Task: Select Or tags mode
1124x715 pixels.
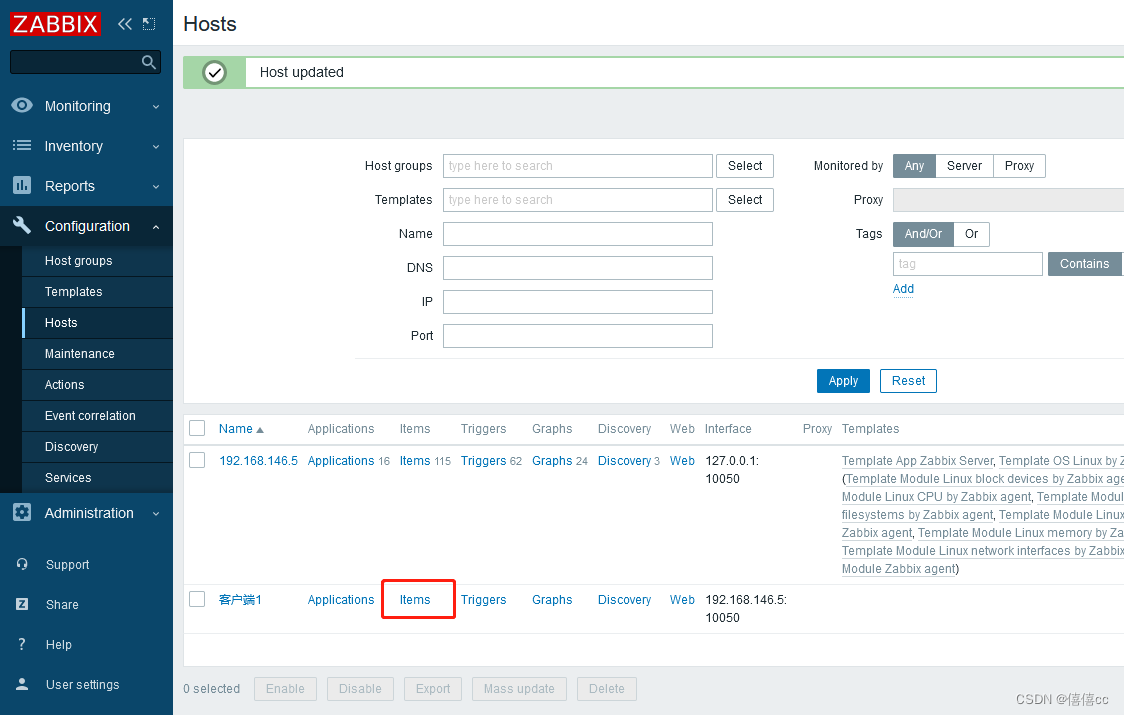Action: click(x=971, y=234)
